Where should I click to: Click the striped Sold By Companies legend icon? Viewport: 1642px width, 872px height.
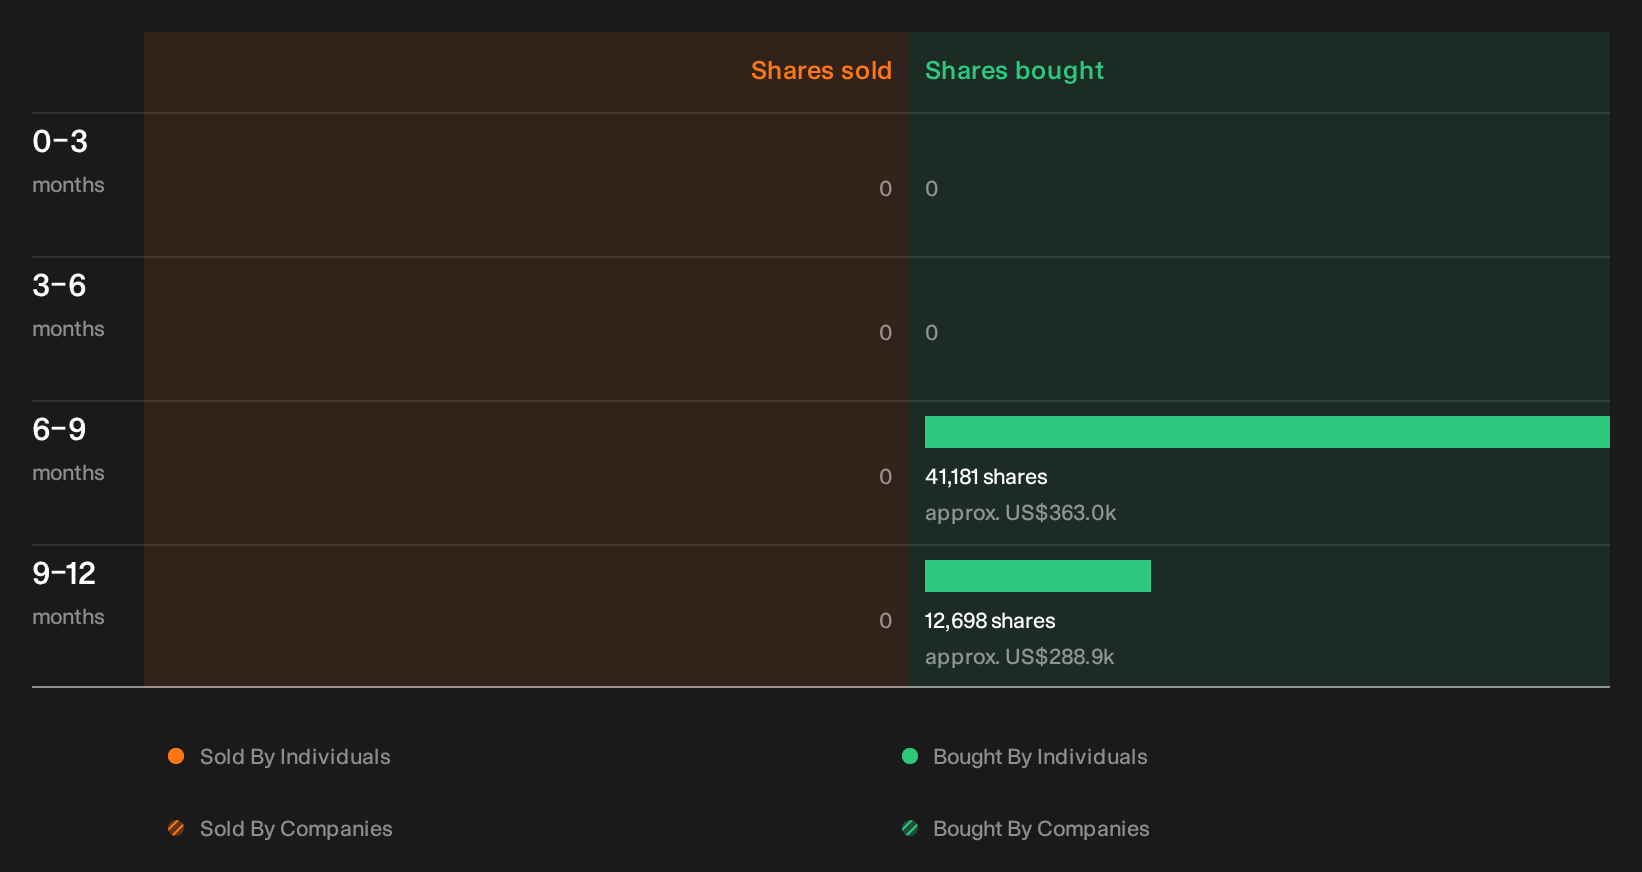[176, 828]
